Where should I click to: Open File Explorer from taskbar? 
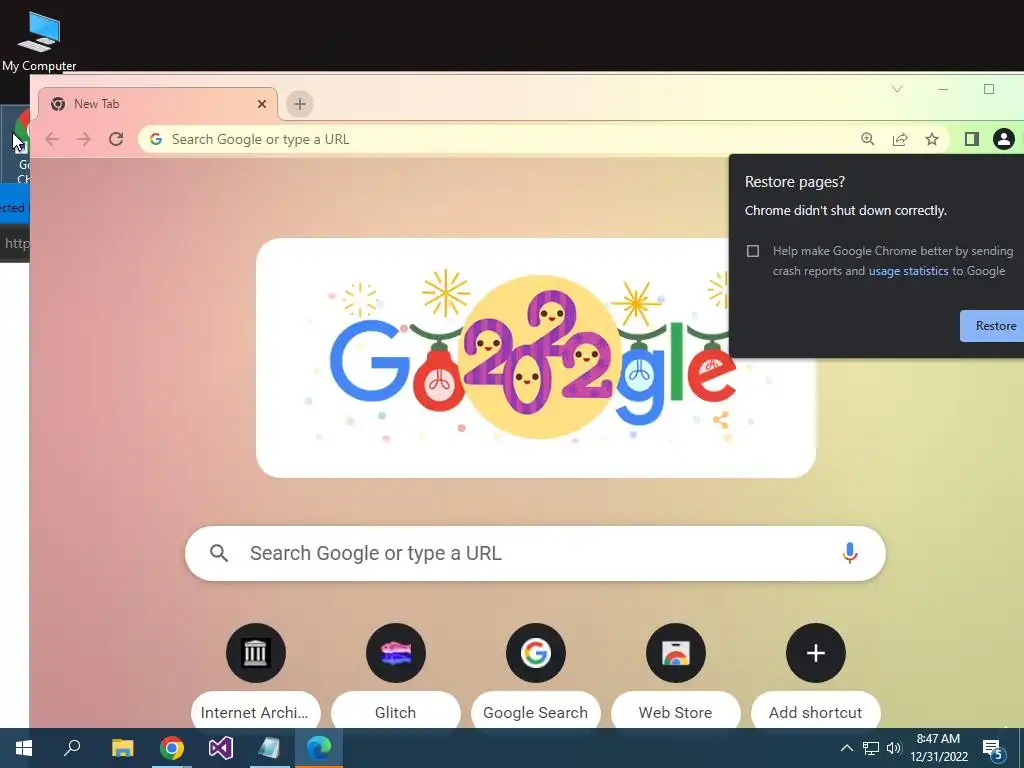122,748
